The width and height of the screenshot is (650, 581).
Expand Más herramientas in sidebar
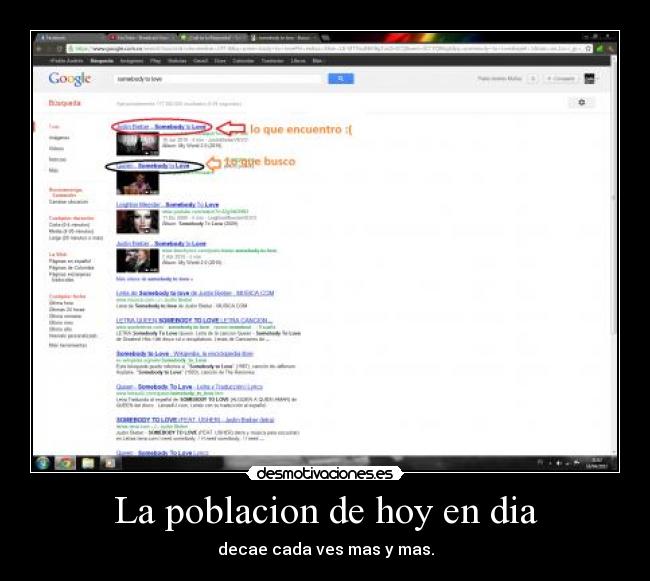[67, 345]
